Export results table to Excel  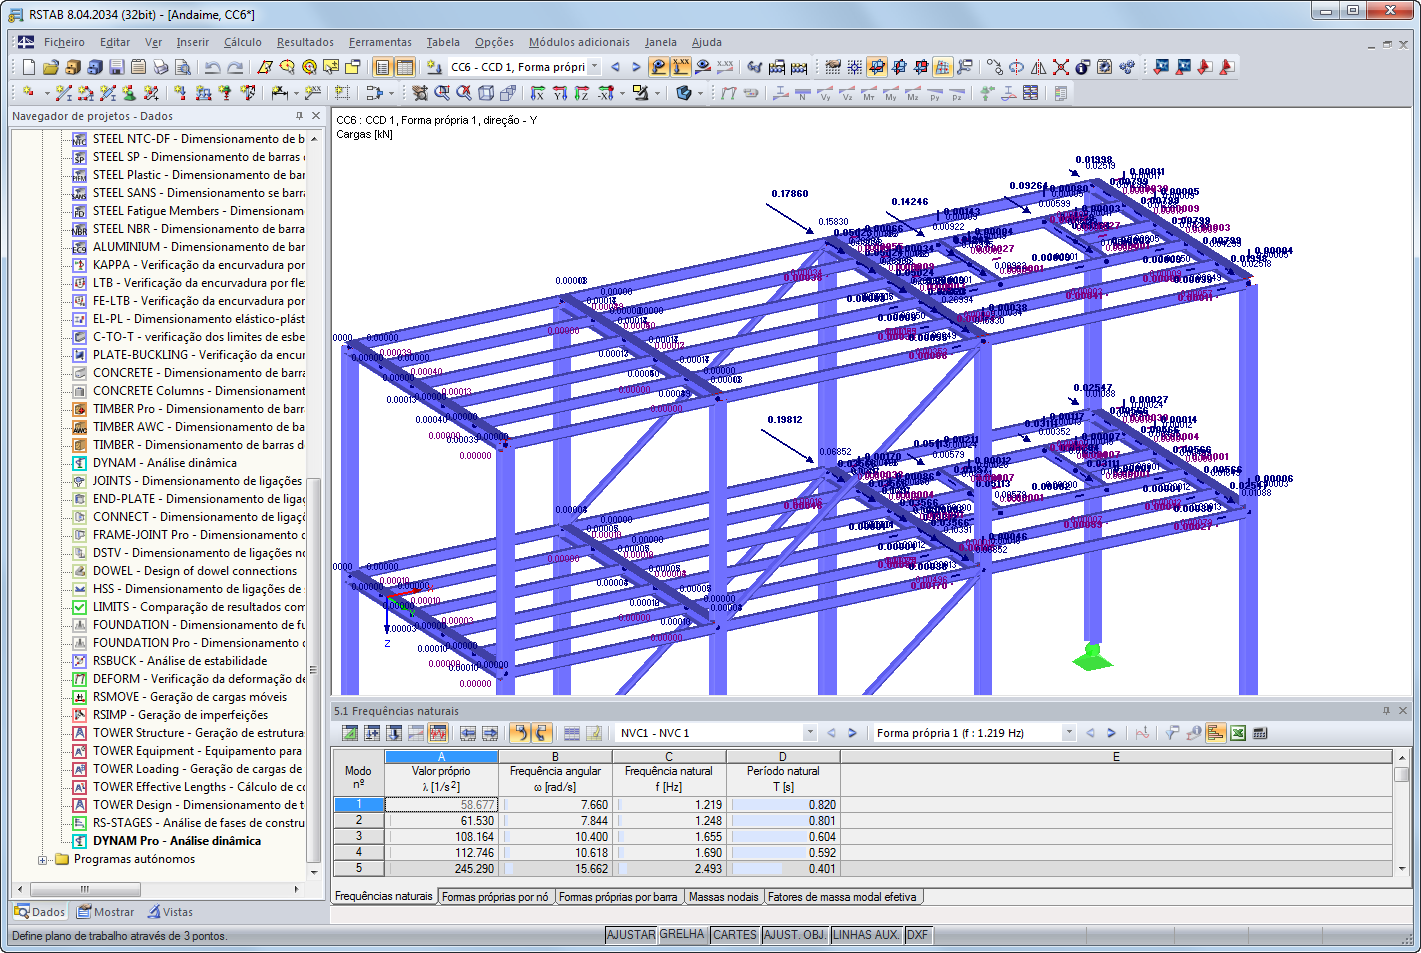coord(1238,733)
